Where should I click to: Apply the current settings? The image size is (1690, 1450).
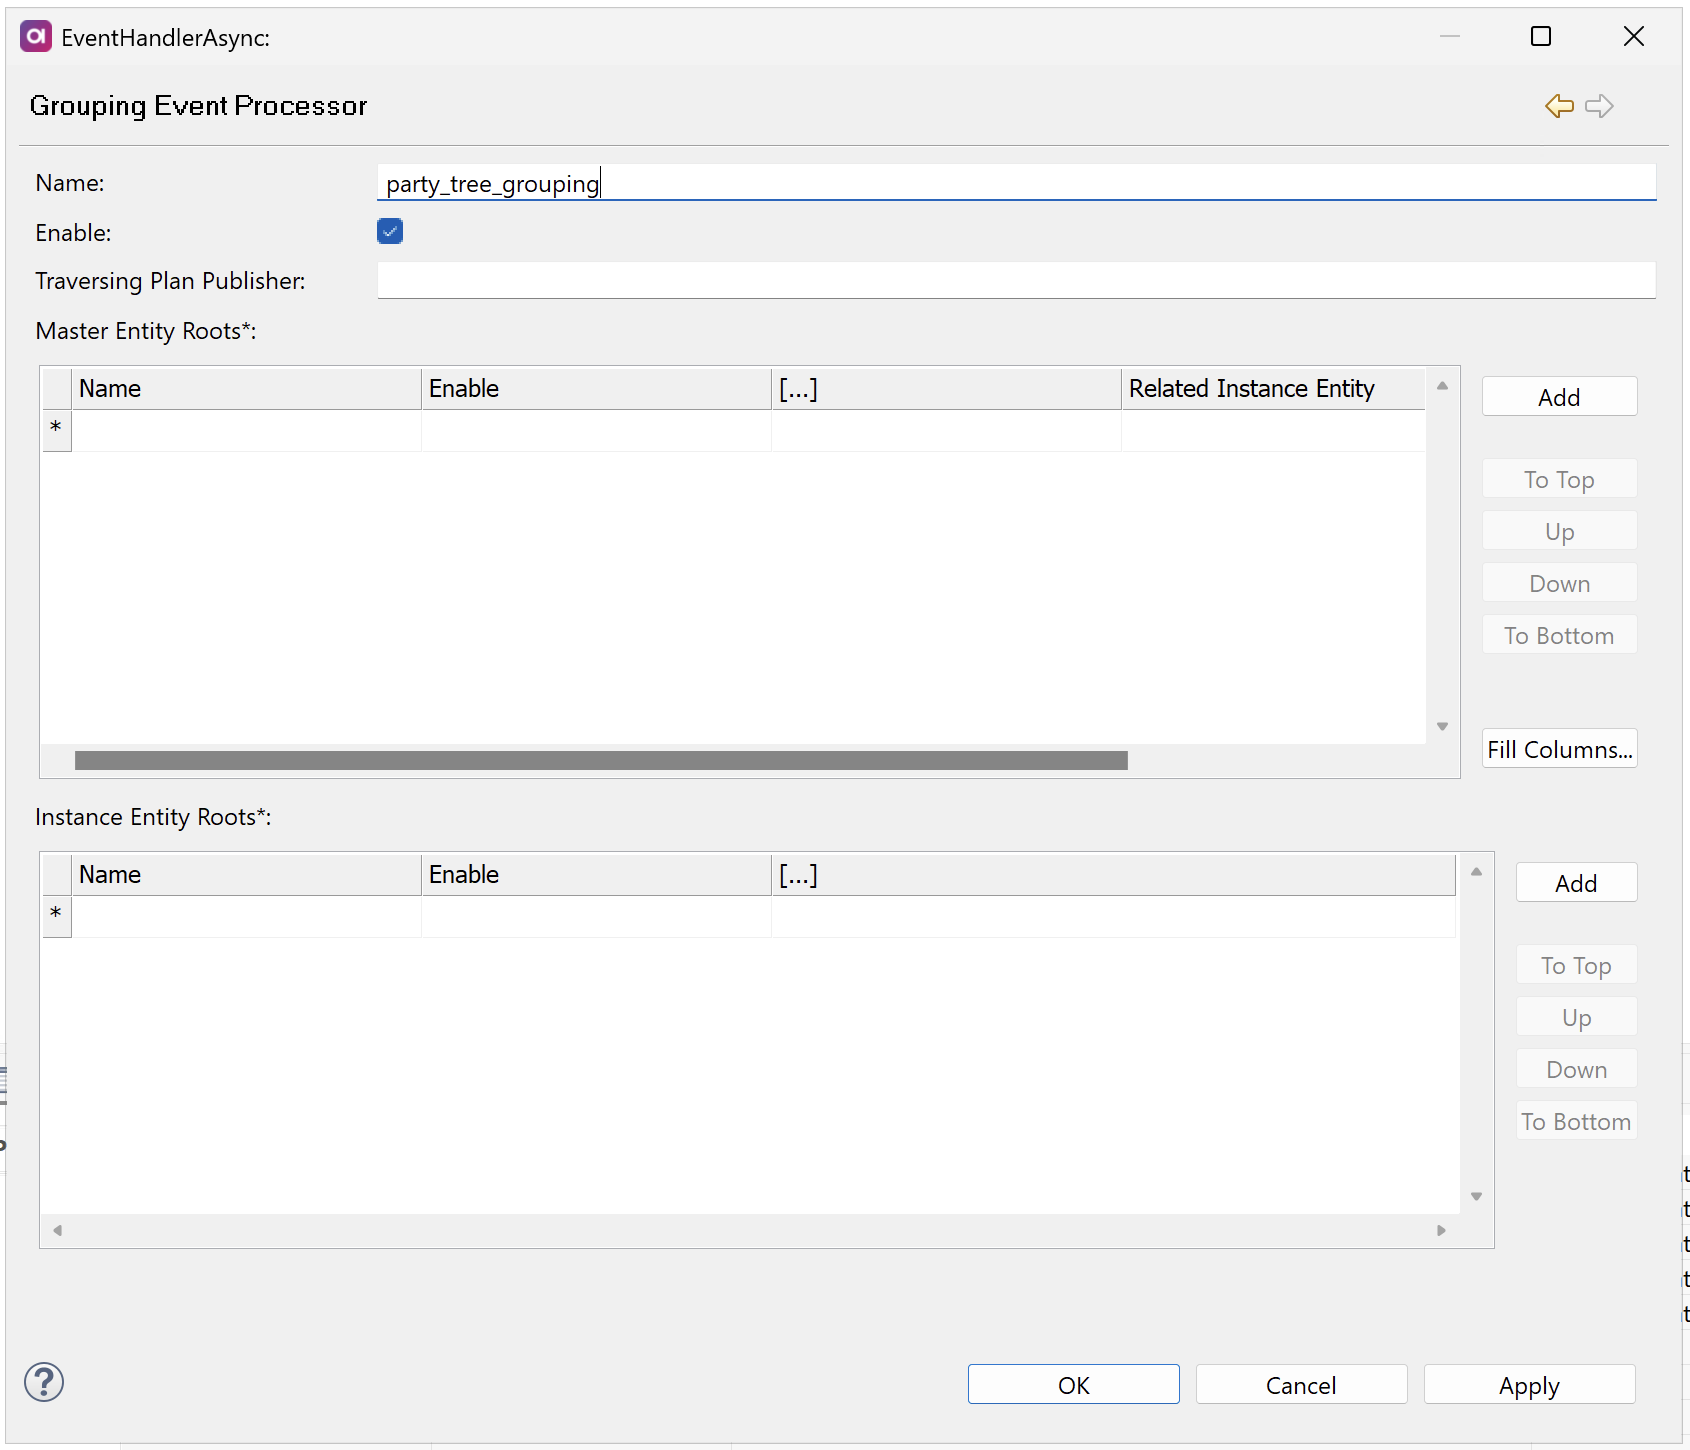[1529, 1385]
